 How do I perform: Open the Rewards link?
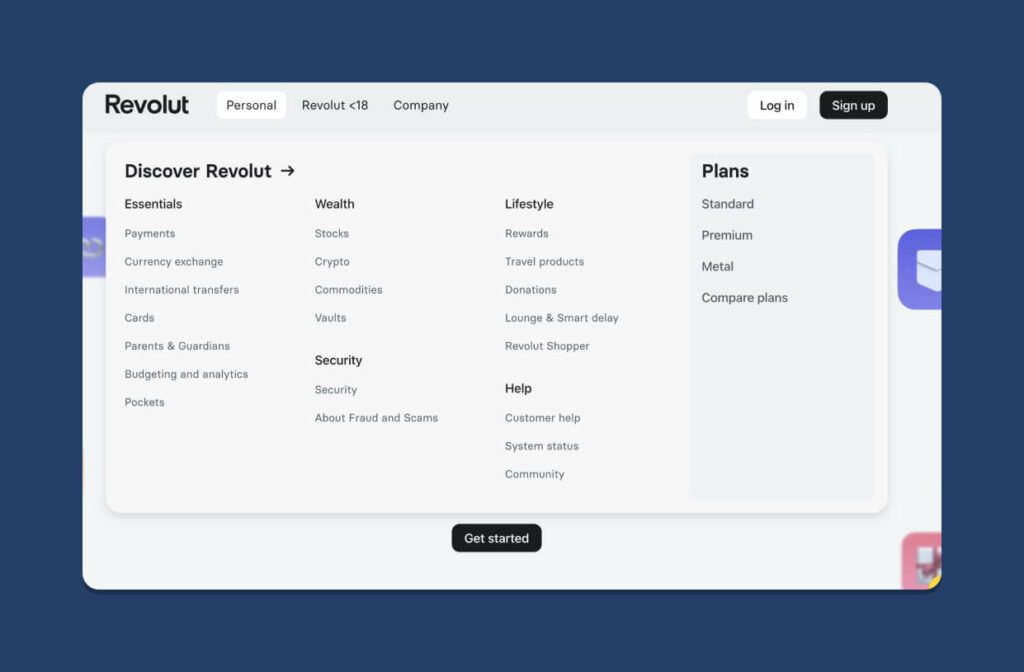click(x=526, y=234)
